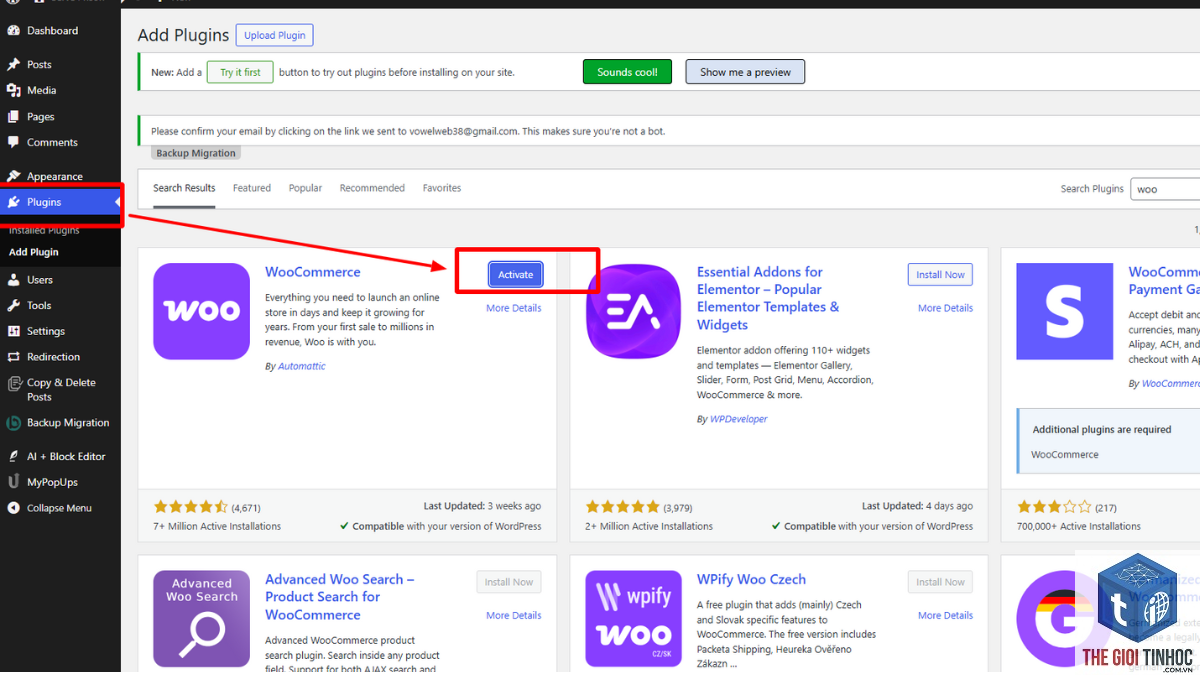Click the Pages icon in sidebar
The image size is (1200, 675).
point(13,117)
